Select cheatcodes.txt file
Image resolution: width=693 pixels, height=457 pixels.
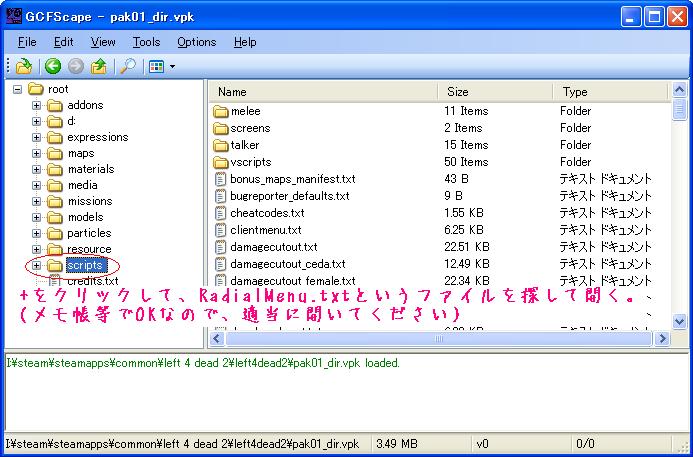(x=259, y=213)
